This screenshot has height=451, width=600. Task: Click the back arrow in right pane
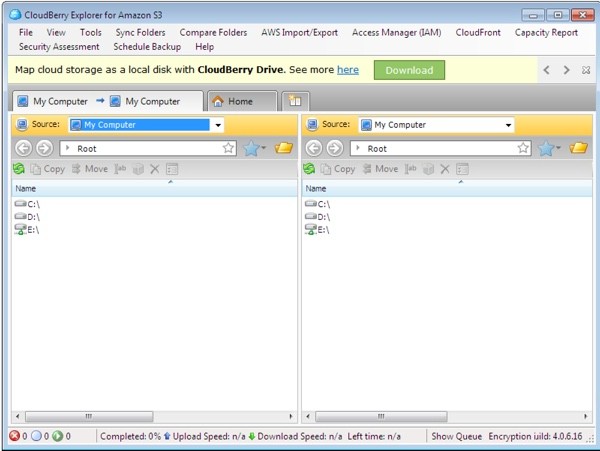coord(313,148)
